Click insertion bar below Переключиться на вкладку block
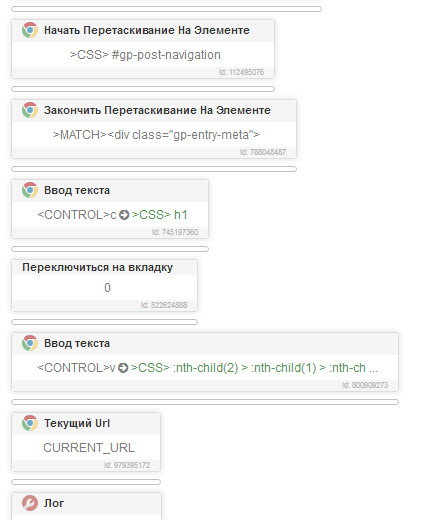This screenshot has width=433, height=520. click(x=104, y=322)
